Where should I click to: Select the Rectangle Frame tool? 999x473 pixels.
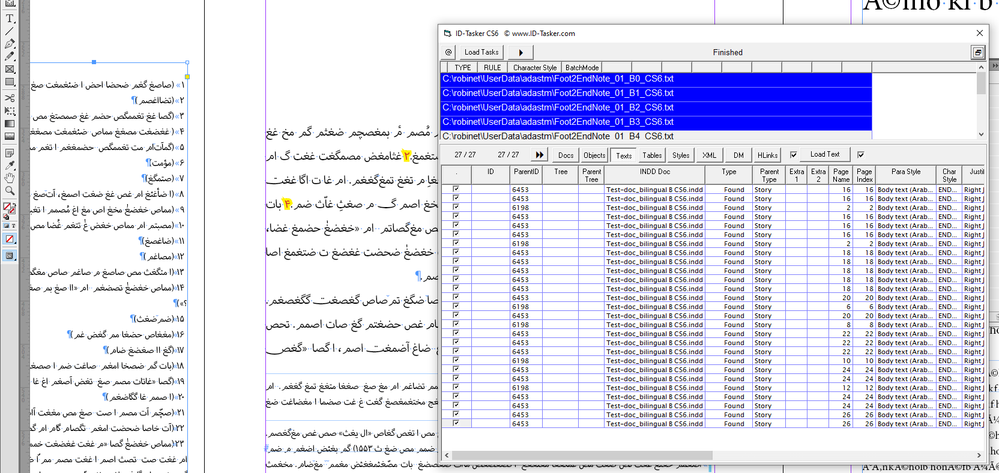tap(10, 69)
